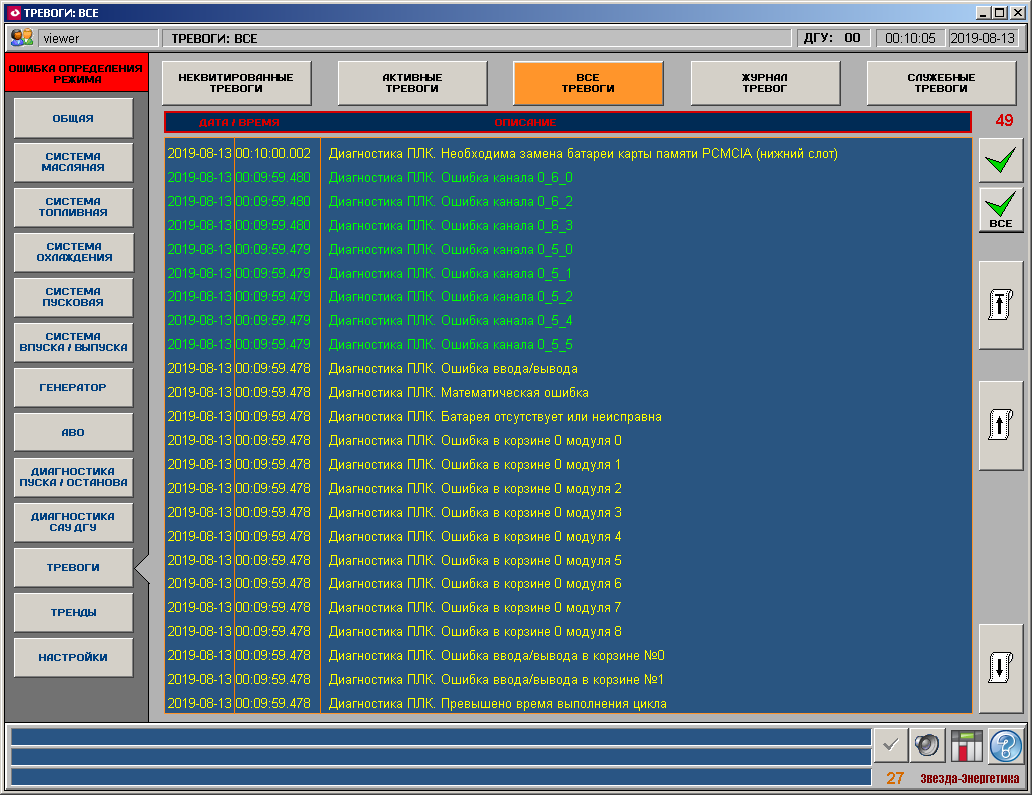The width and height of the screenshot is (1032, 795).
Task: Open ДИАГНОСТИКА ПУСКА / ОСТАНОВА screen
Action: 73,477
